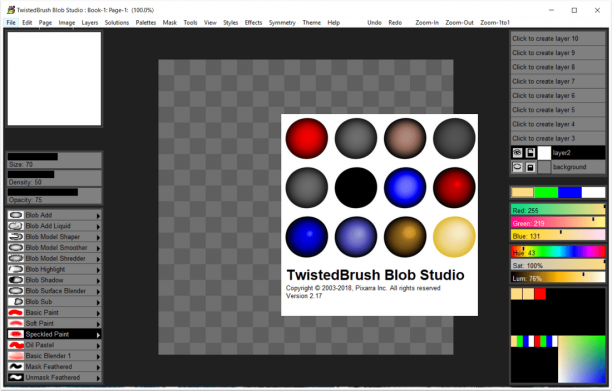Click the white brush preview box
612x391 pixels.
[54, 79]
